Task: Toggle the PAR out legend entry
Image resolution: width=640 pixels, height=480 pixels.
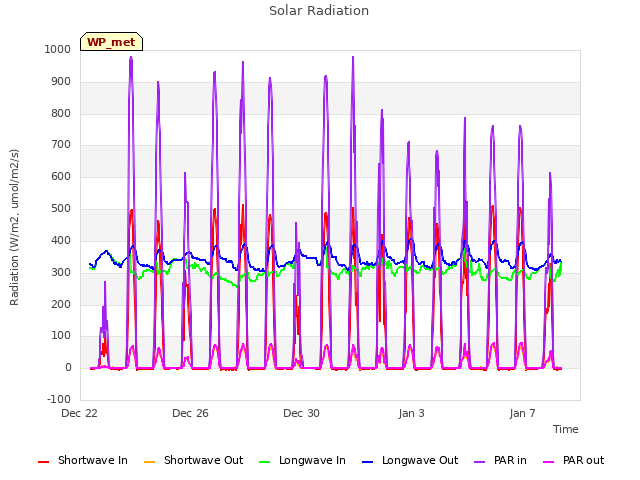Action: [574, 460]
